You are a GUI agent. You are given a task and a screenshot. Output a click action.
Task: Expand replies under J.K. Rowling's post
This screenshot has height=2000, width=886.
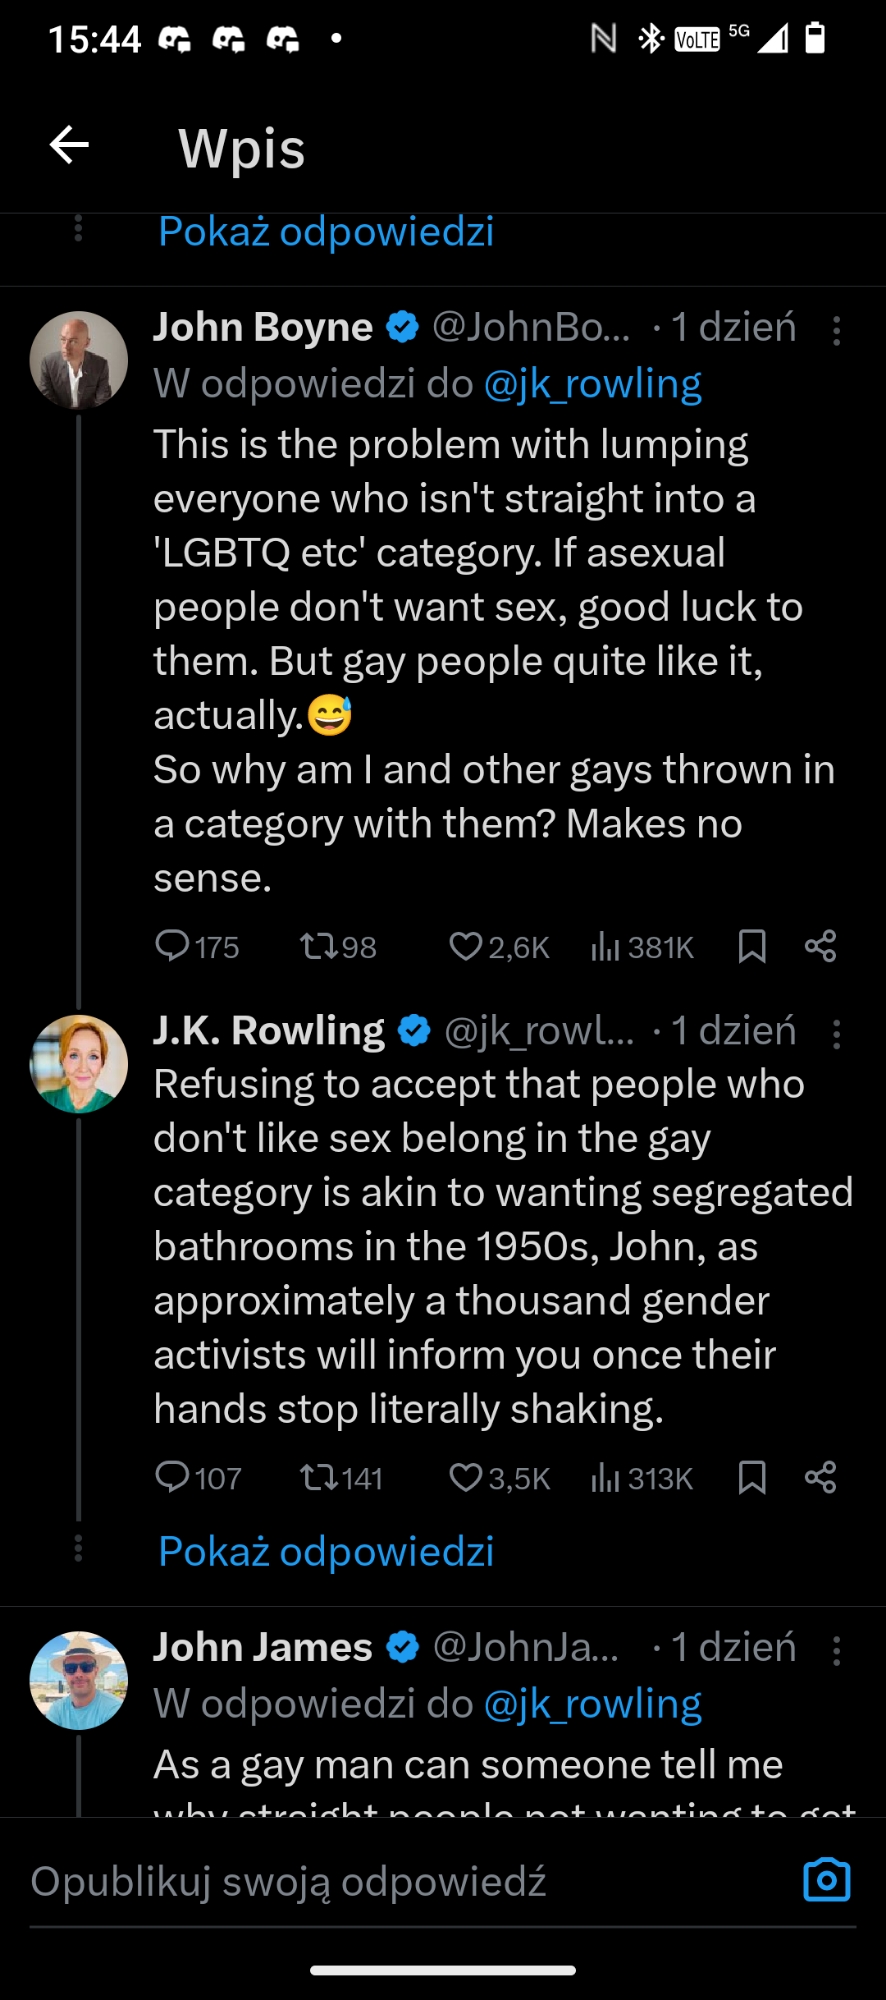[x=326, y=1552]
